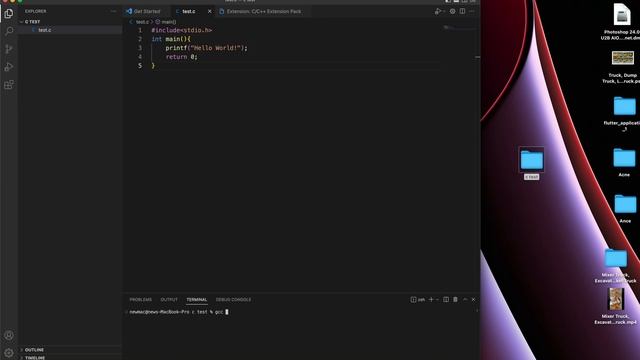
Task: Click line number 1 in gutter
Action: (140, 30)
